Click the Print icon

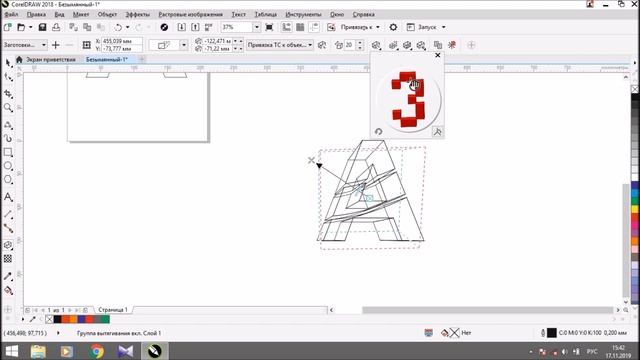click(56, 27)
